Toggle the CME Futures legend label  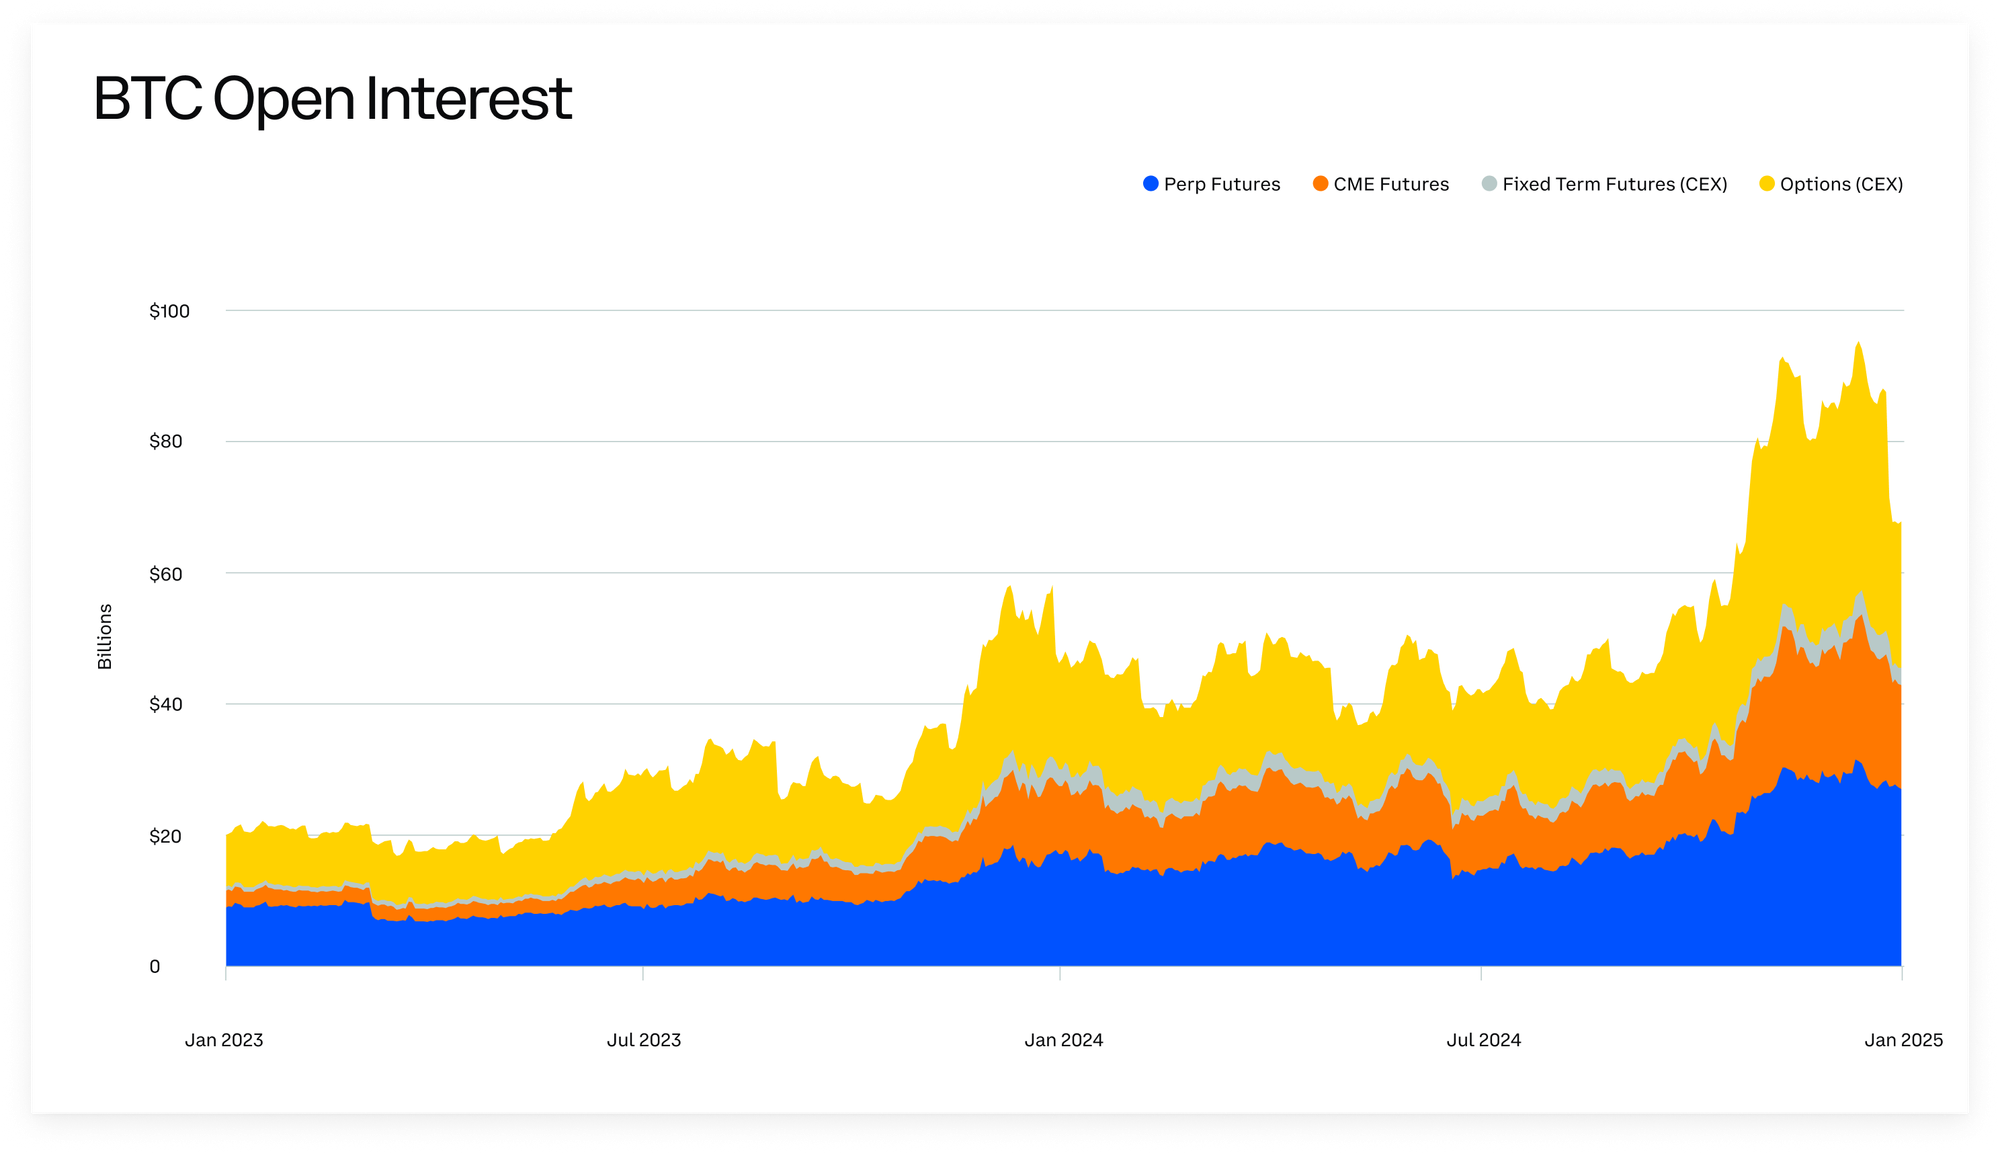(x=1390, y=184)
